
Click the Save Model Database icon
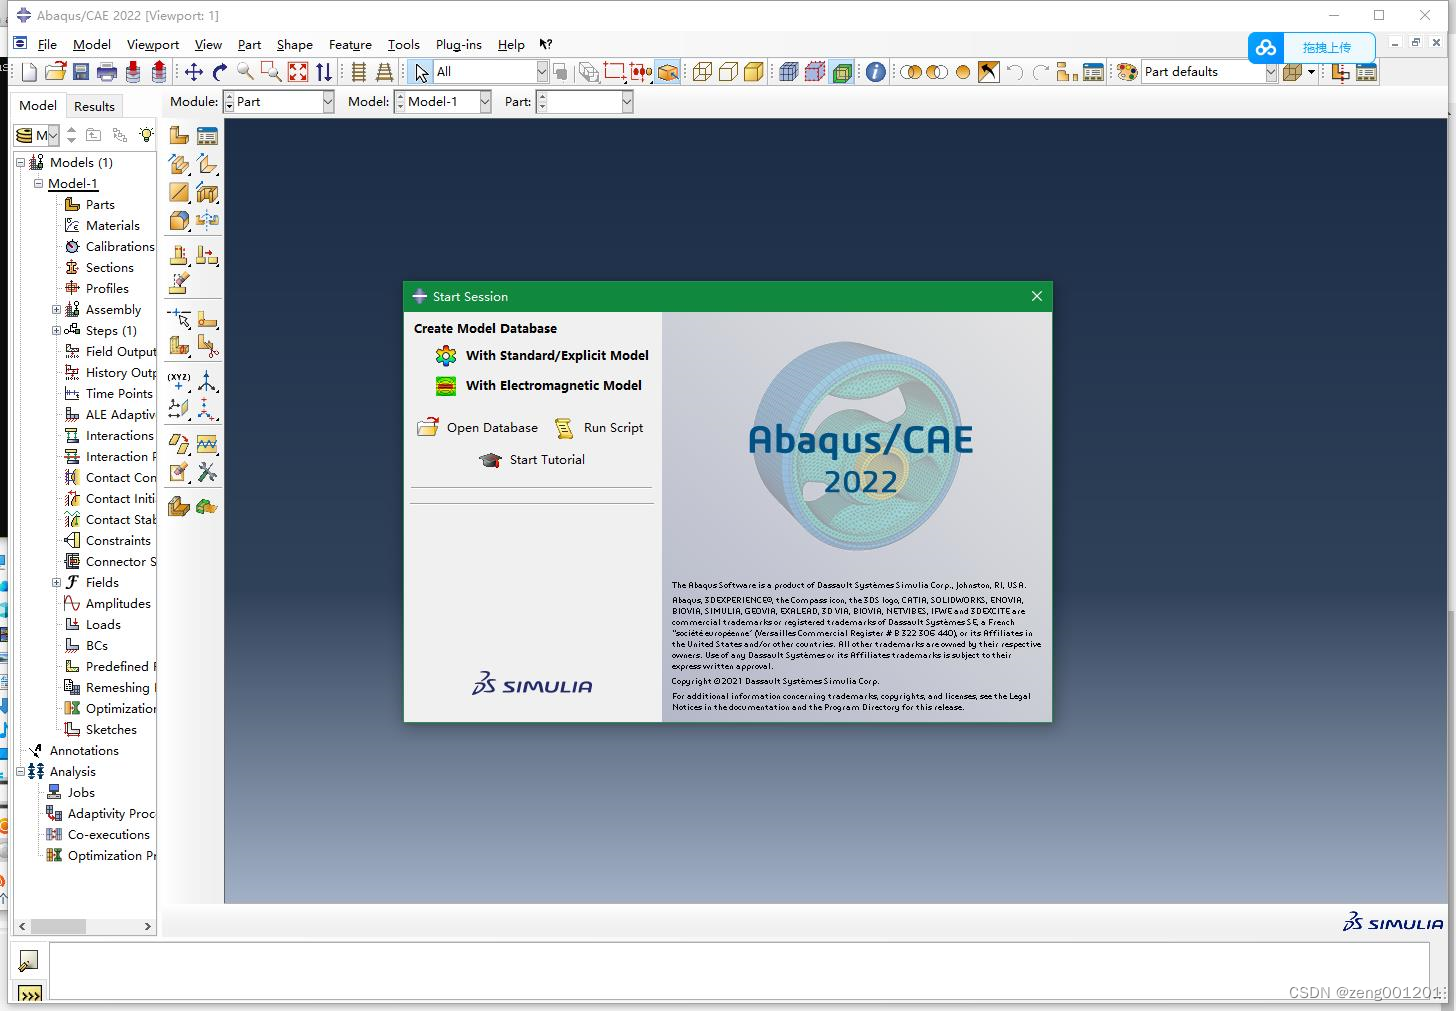[81, 72]
